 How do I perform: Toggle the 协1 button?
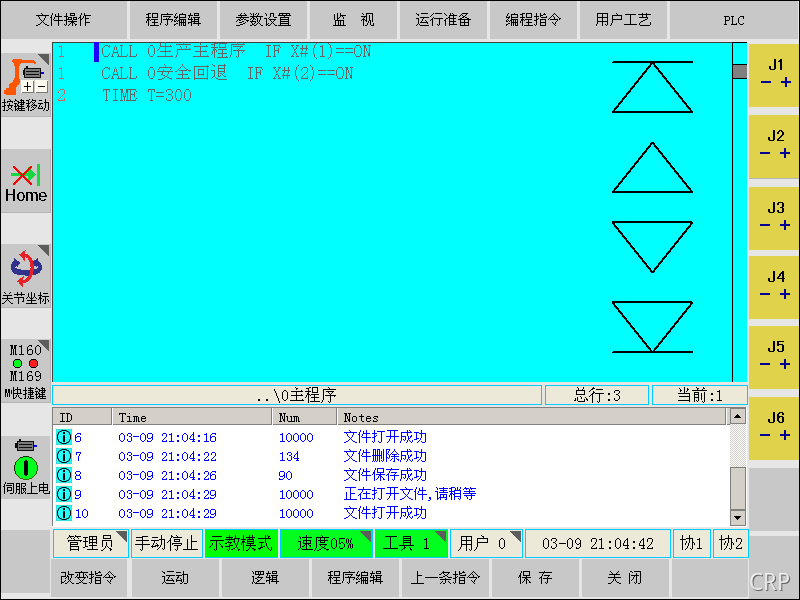click(x=691, y=543)
